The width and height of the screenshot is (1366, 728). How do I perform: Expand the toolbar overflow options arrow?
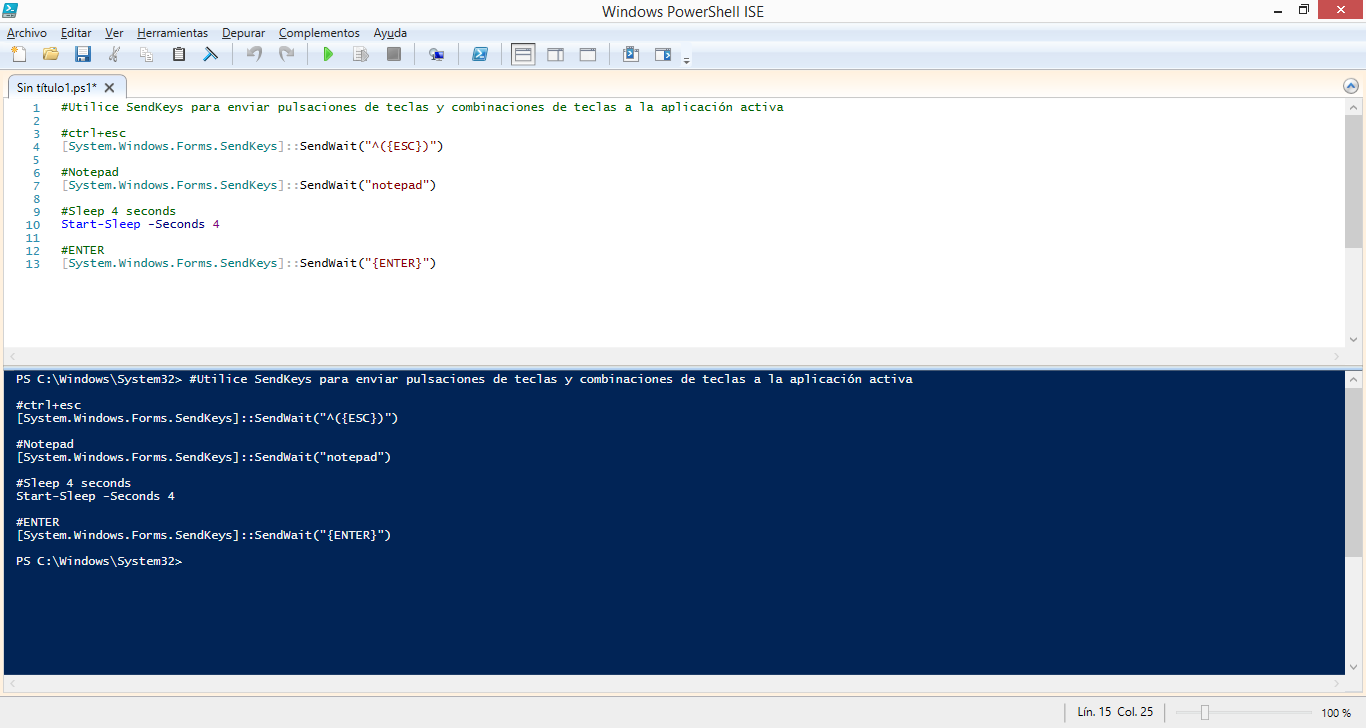tap(687, 61)
